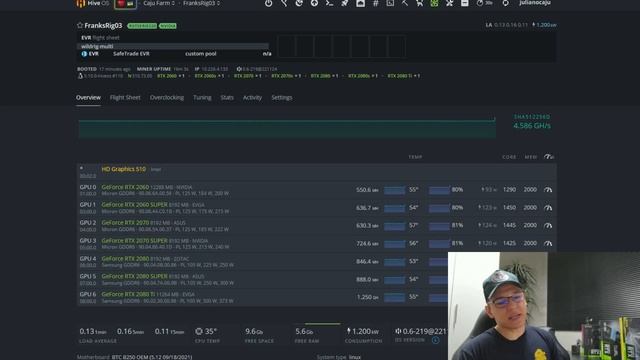
Task: Click the minus box toolbar icon
Action: tap(464, 3)
